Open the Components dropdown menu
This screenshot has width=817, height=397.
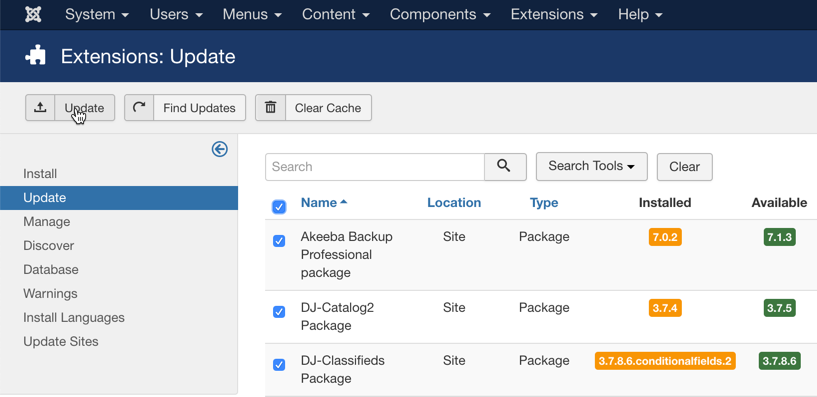[x=440, y=15]
